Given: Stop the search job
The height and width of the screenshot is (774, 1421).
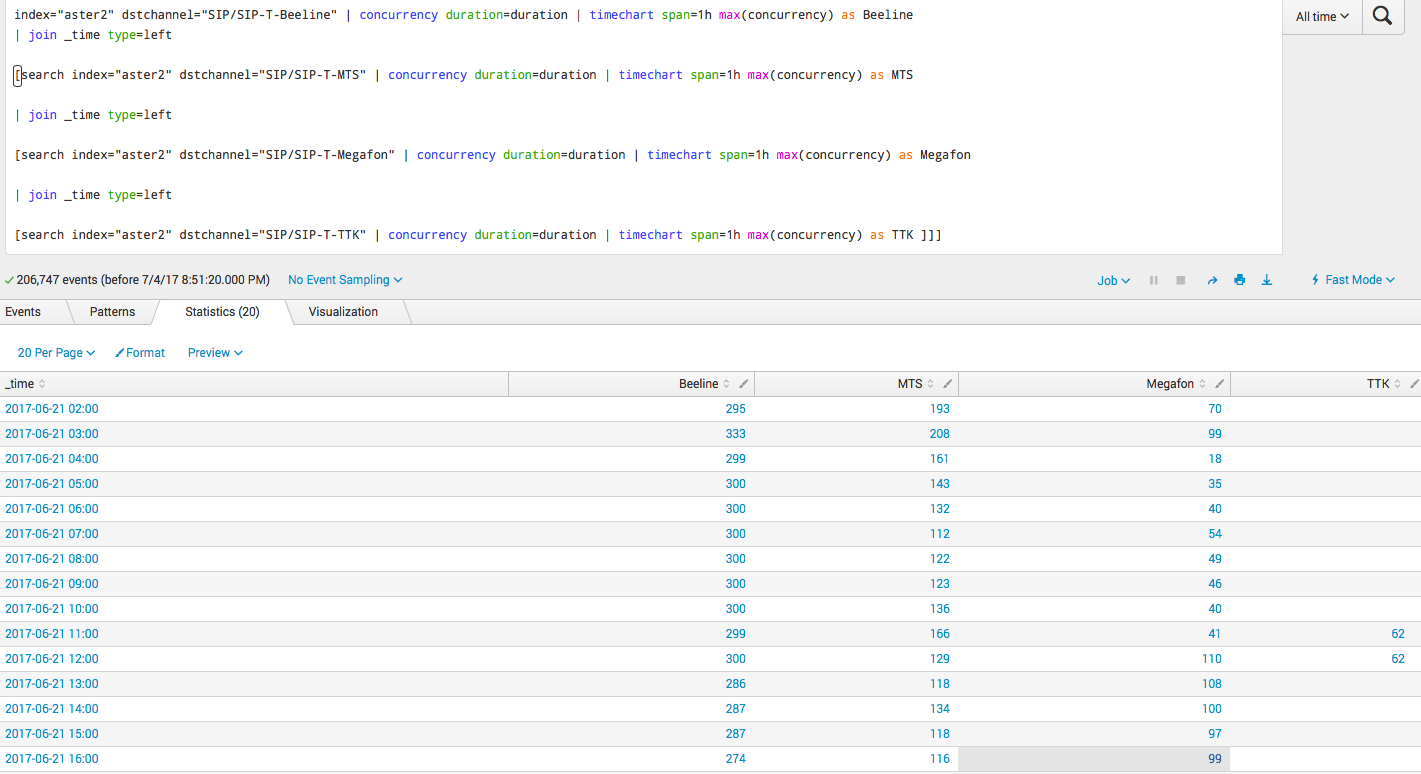Looking at the screenshot, I should (x=1180, y=280).
